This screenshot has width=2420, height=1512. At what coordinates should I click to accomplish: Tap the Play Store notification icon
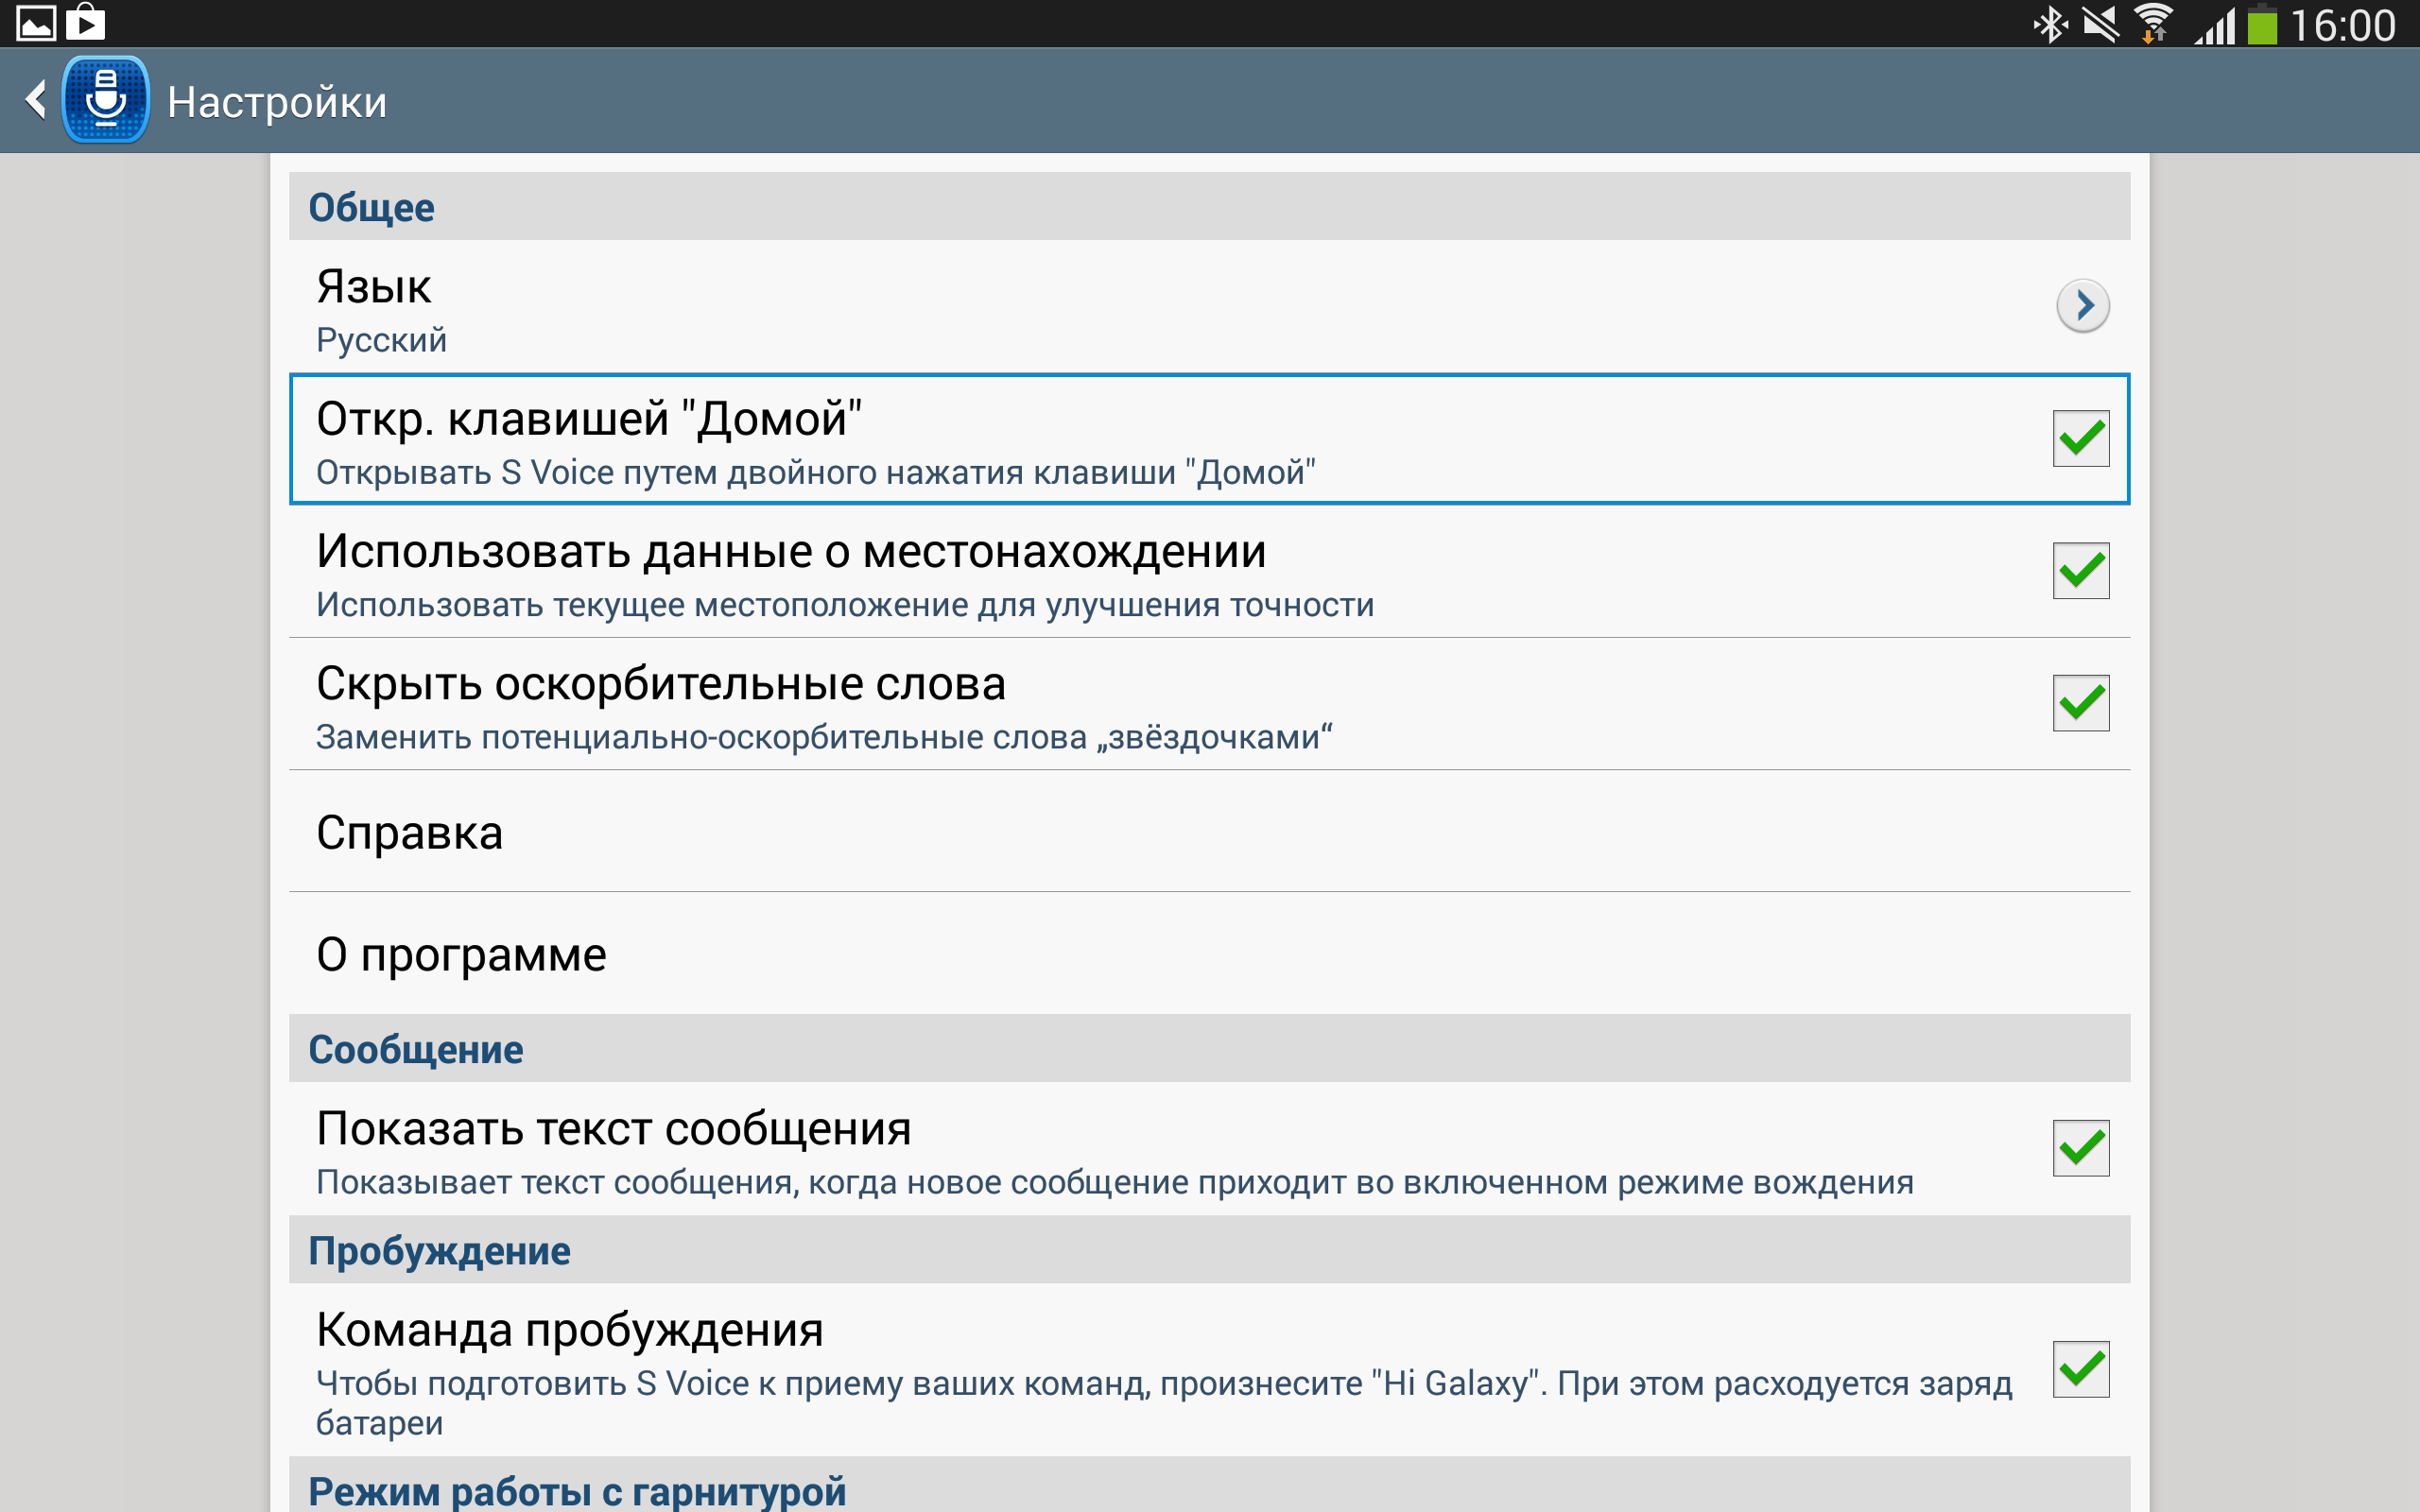(86, 22)
